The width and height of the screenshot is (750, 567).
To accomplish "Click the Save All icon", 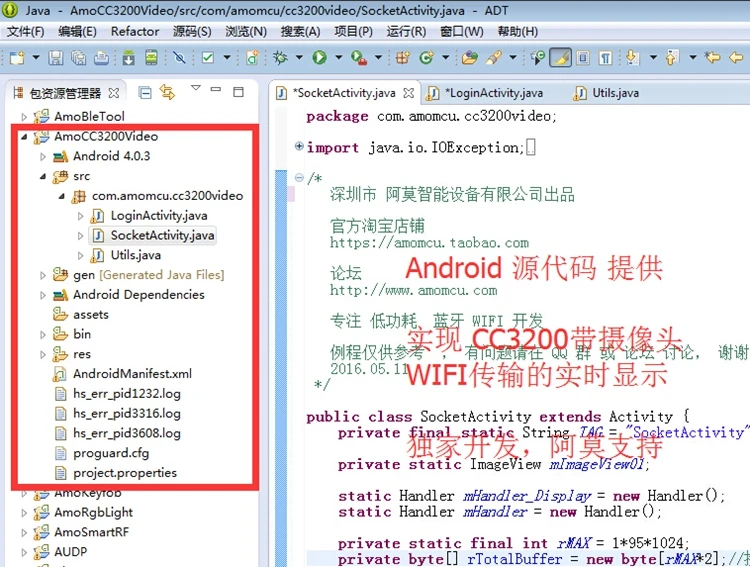I will coord(78,58).
